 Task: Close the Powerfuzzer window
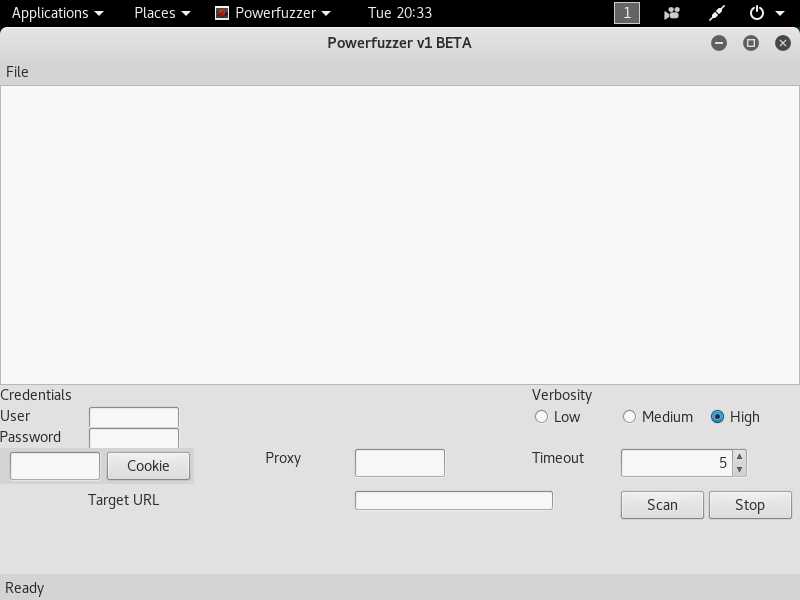point(783,43)
